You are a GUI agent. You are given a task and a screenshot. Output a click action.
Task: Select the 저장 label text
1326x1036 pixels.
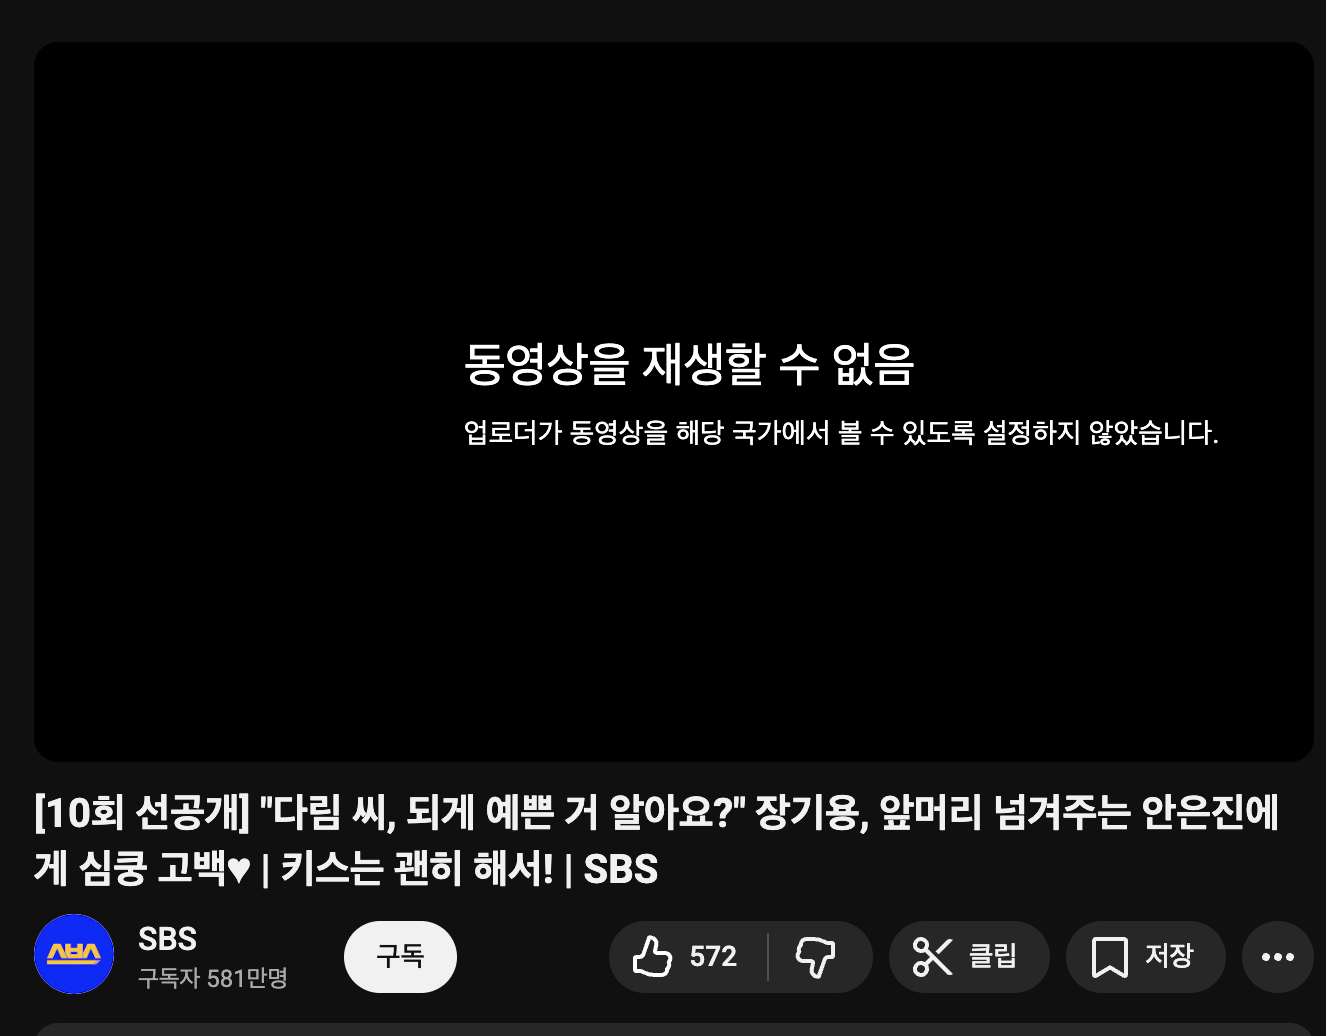click(1169, 956)
